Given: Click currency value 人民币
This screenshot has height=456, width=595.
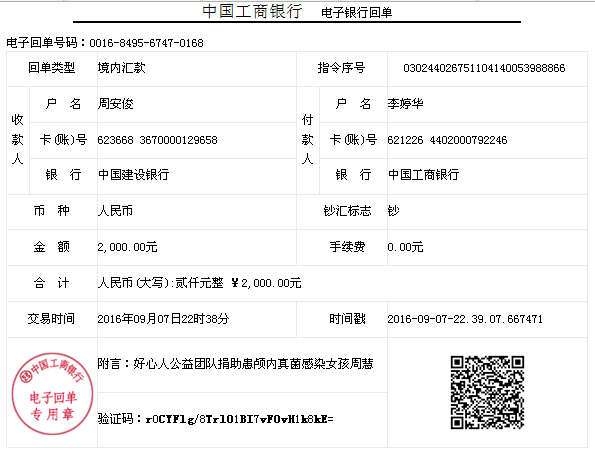Looking at the screenshot, I should point(115,211).
